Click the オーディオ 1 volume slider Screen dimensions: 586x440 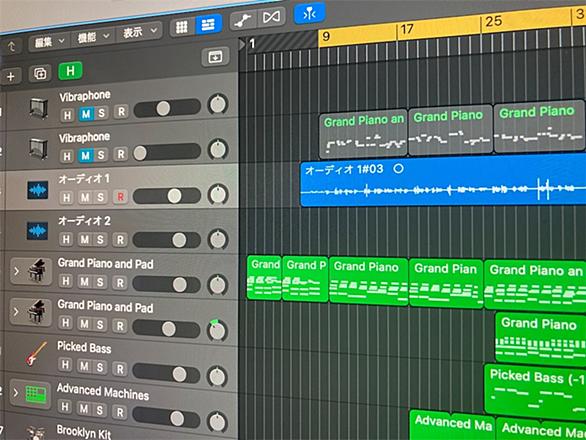[167, 196]
